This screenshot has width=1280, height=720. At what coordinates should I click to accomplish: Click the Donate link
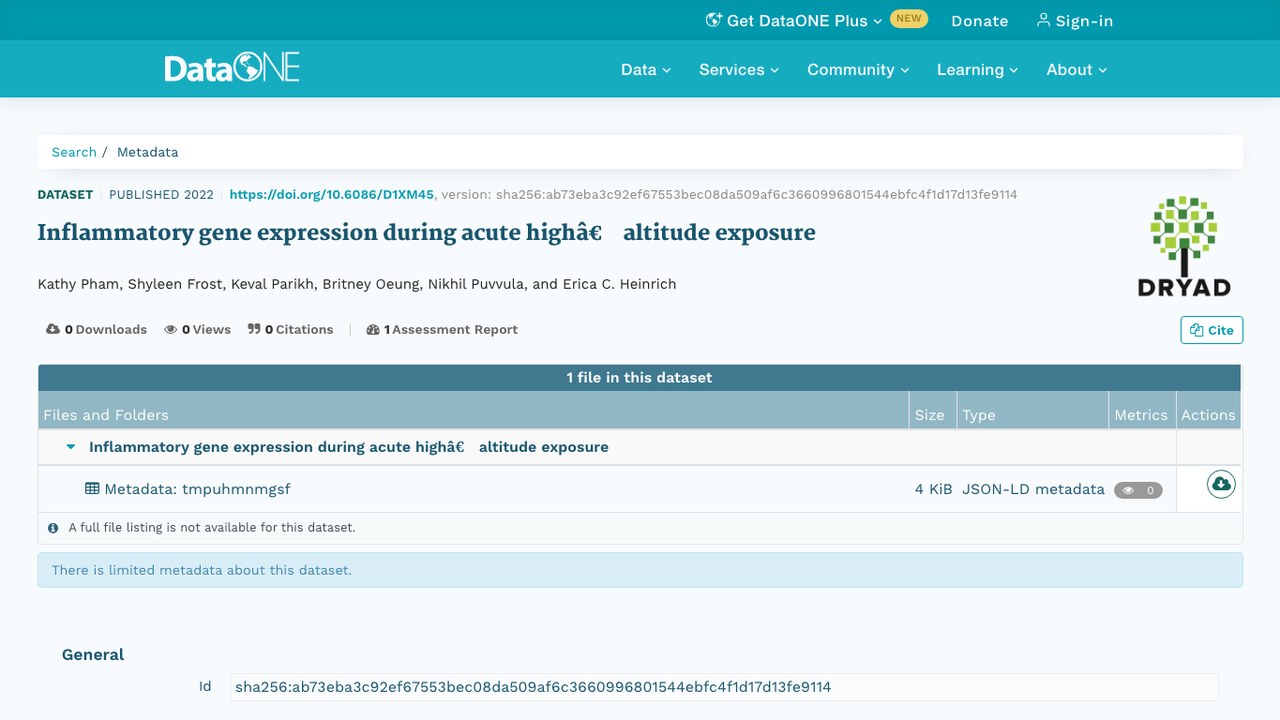pos(980,20)
